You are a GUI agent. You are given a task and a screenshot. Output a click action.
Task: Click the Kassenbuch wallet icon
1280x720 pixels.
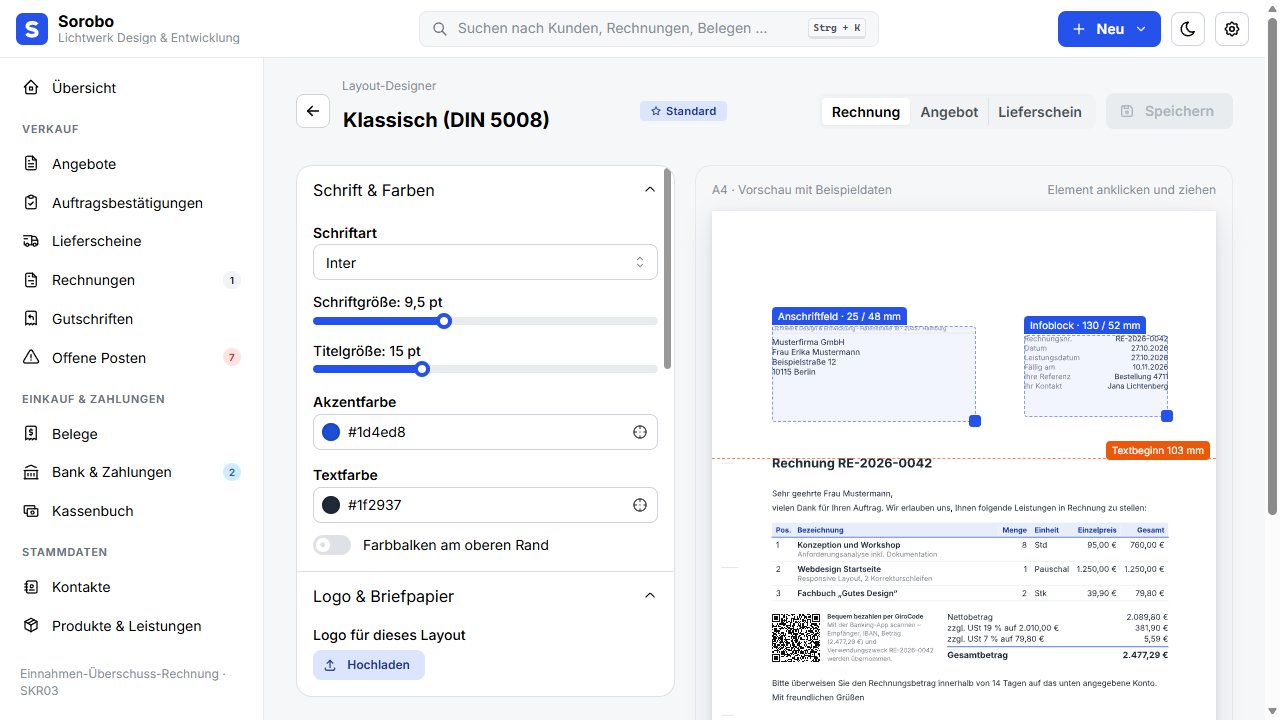tap(32, 511)
